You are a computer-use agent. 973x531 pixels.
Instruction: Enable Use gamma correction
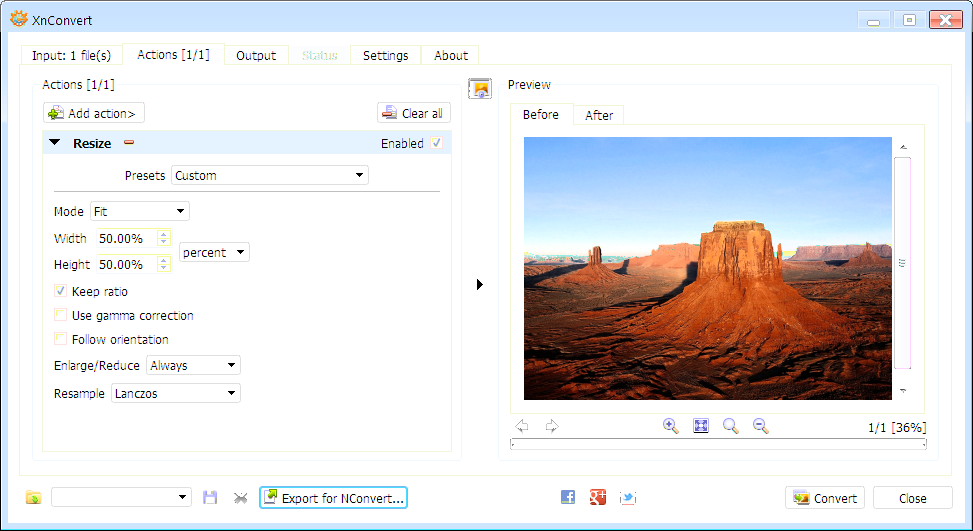[x=60, y=315]
